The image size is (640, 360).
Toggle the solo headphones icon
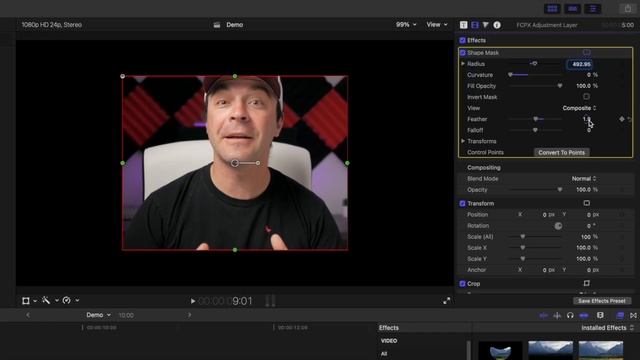pos(570,315)
